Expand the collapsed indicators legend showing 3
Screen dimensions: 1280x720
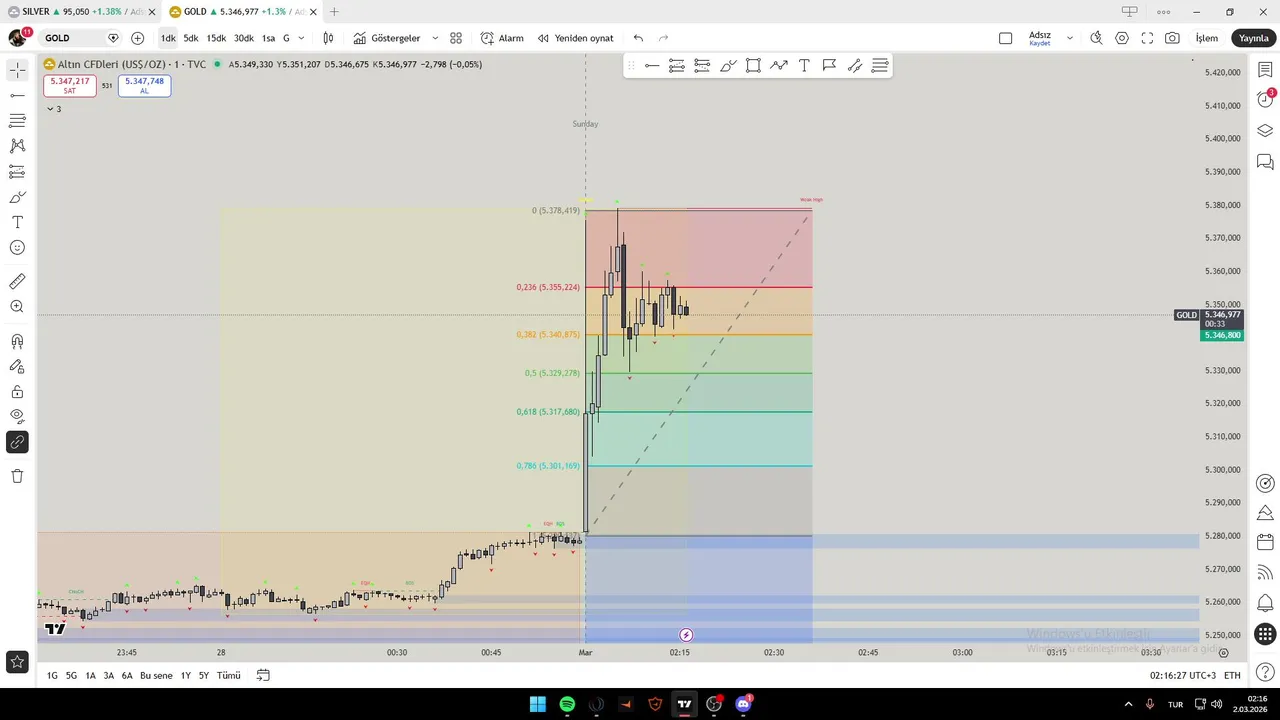[x=54, y=109]
